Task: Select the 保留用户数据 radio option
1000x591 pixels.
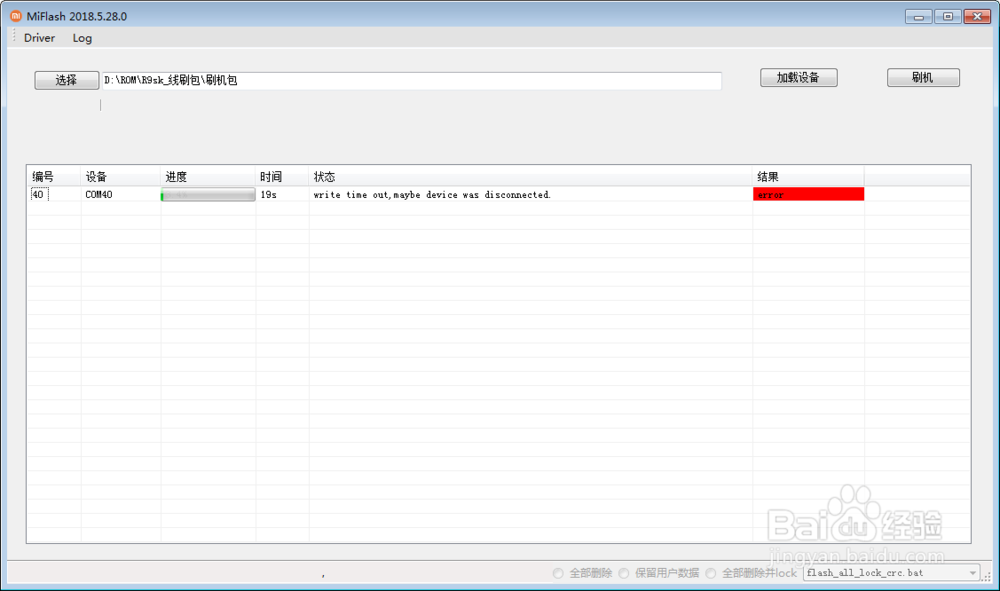Action: 624,573
